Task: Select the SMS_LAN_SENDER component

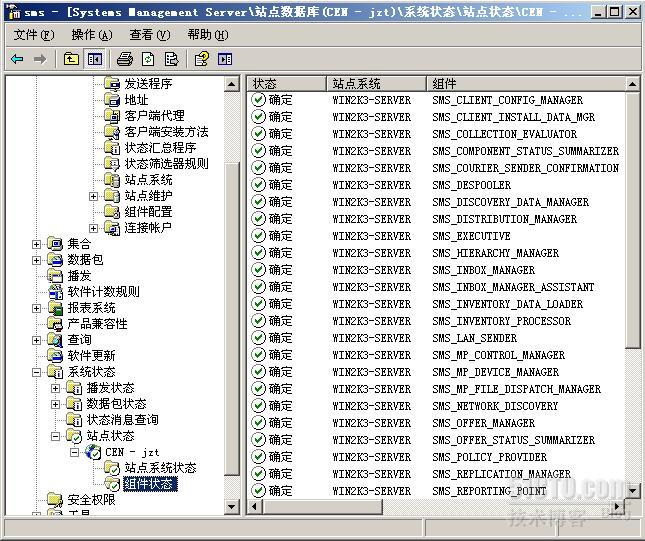Action: pyautogui.click(x=475, y=338)
